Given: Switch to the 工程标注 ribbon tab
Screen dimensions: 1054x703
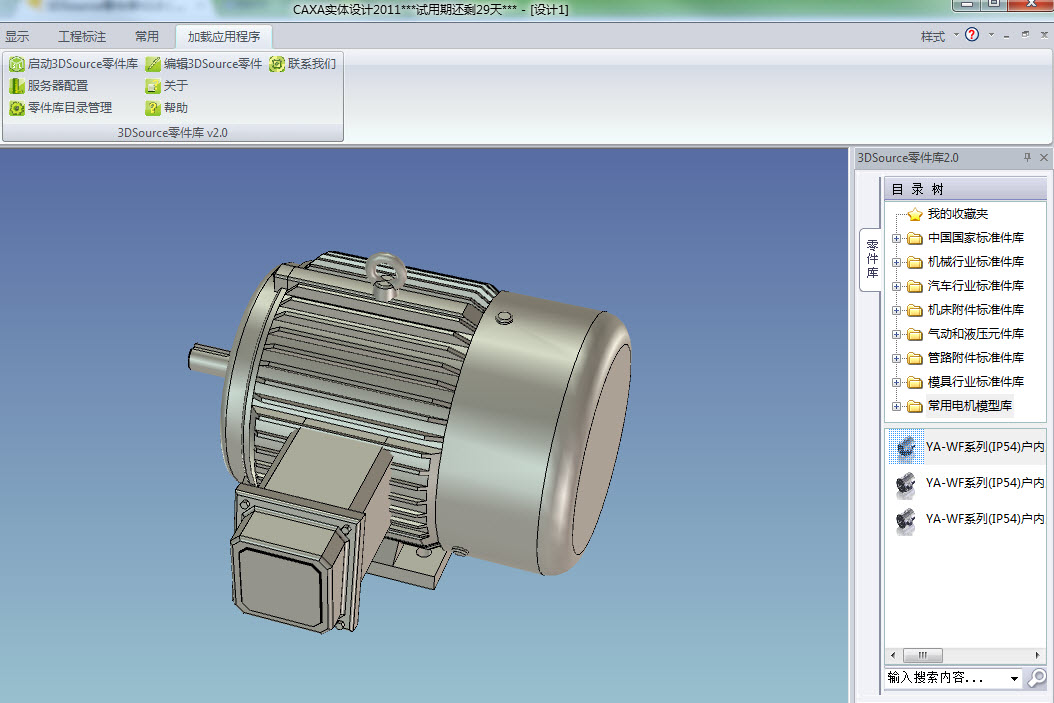Looking at the screenshot, I should pyautogui.click(x=81, y=36).
